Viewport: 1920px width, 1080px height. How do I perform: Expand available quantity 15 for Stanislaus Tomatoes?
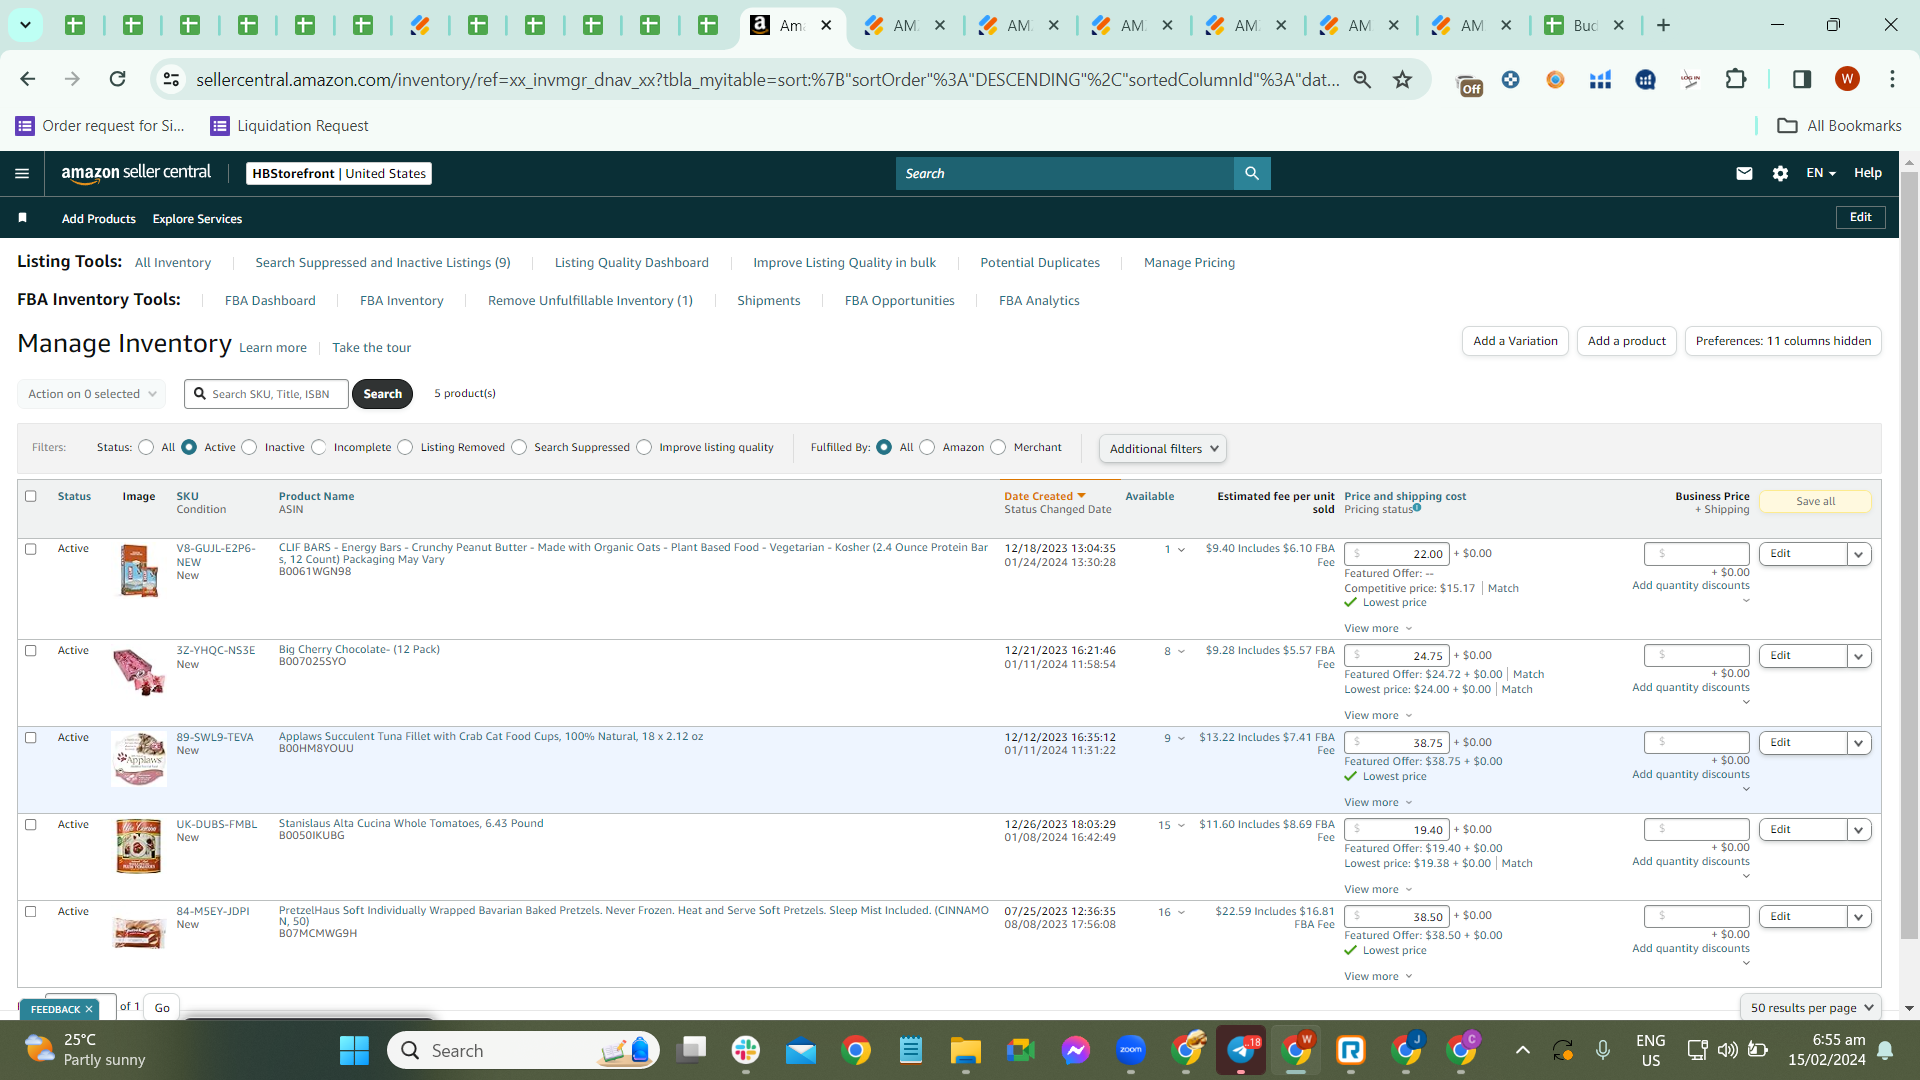pos(1171,825)
